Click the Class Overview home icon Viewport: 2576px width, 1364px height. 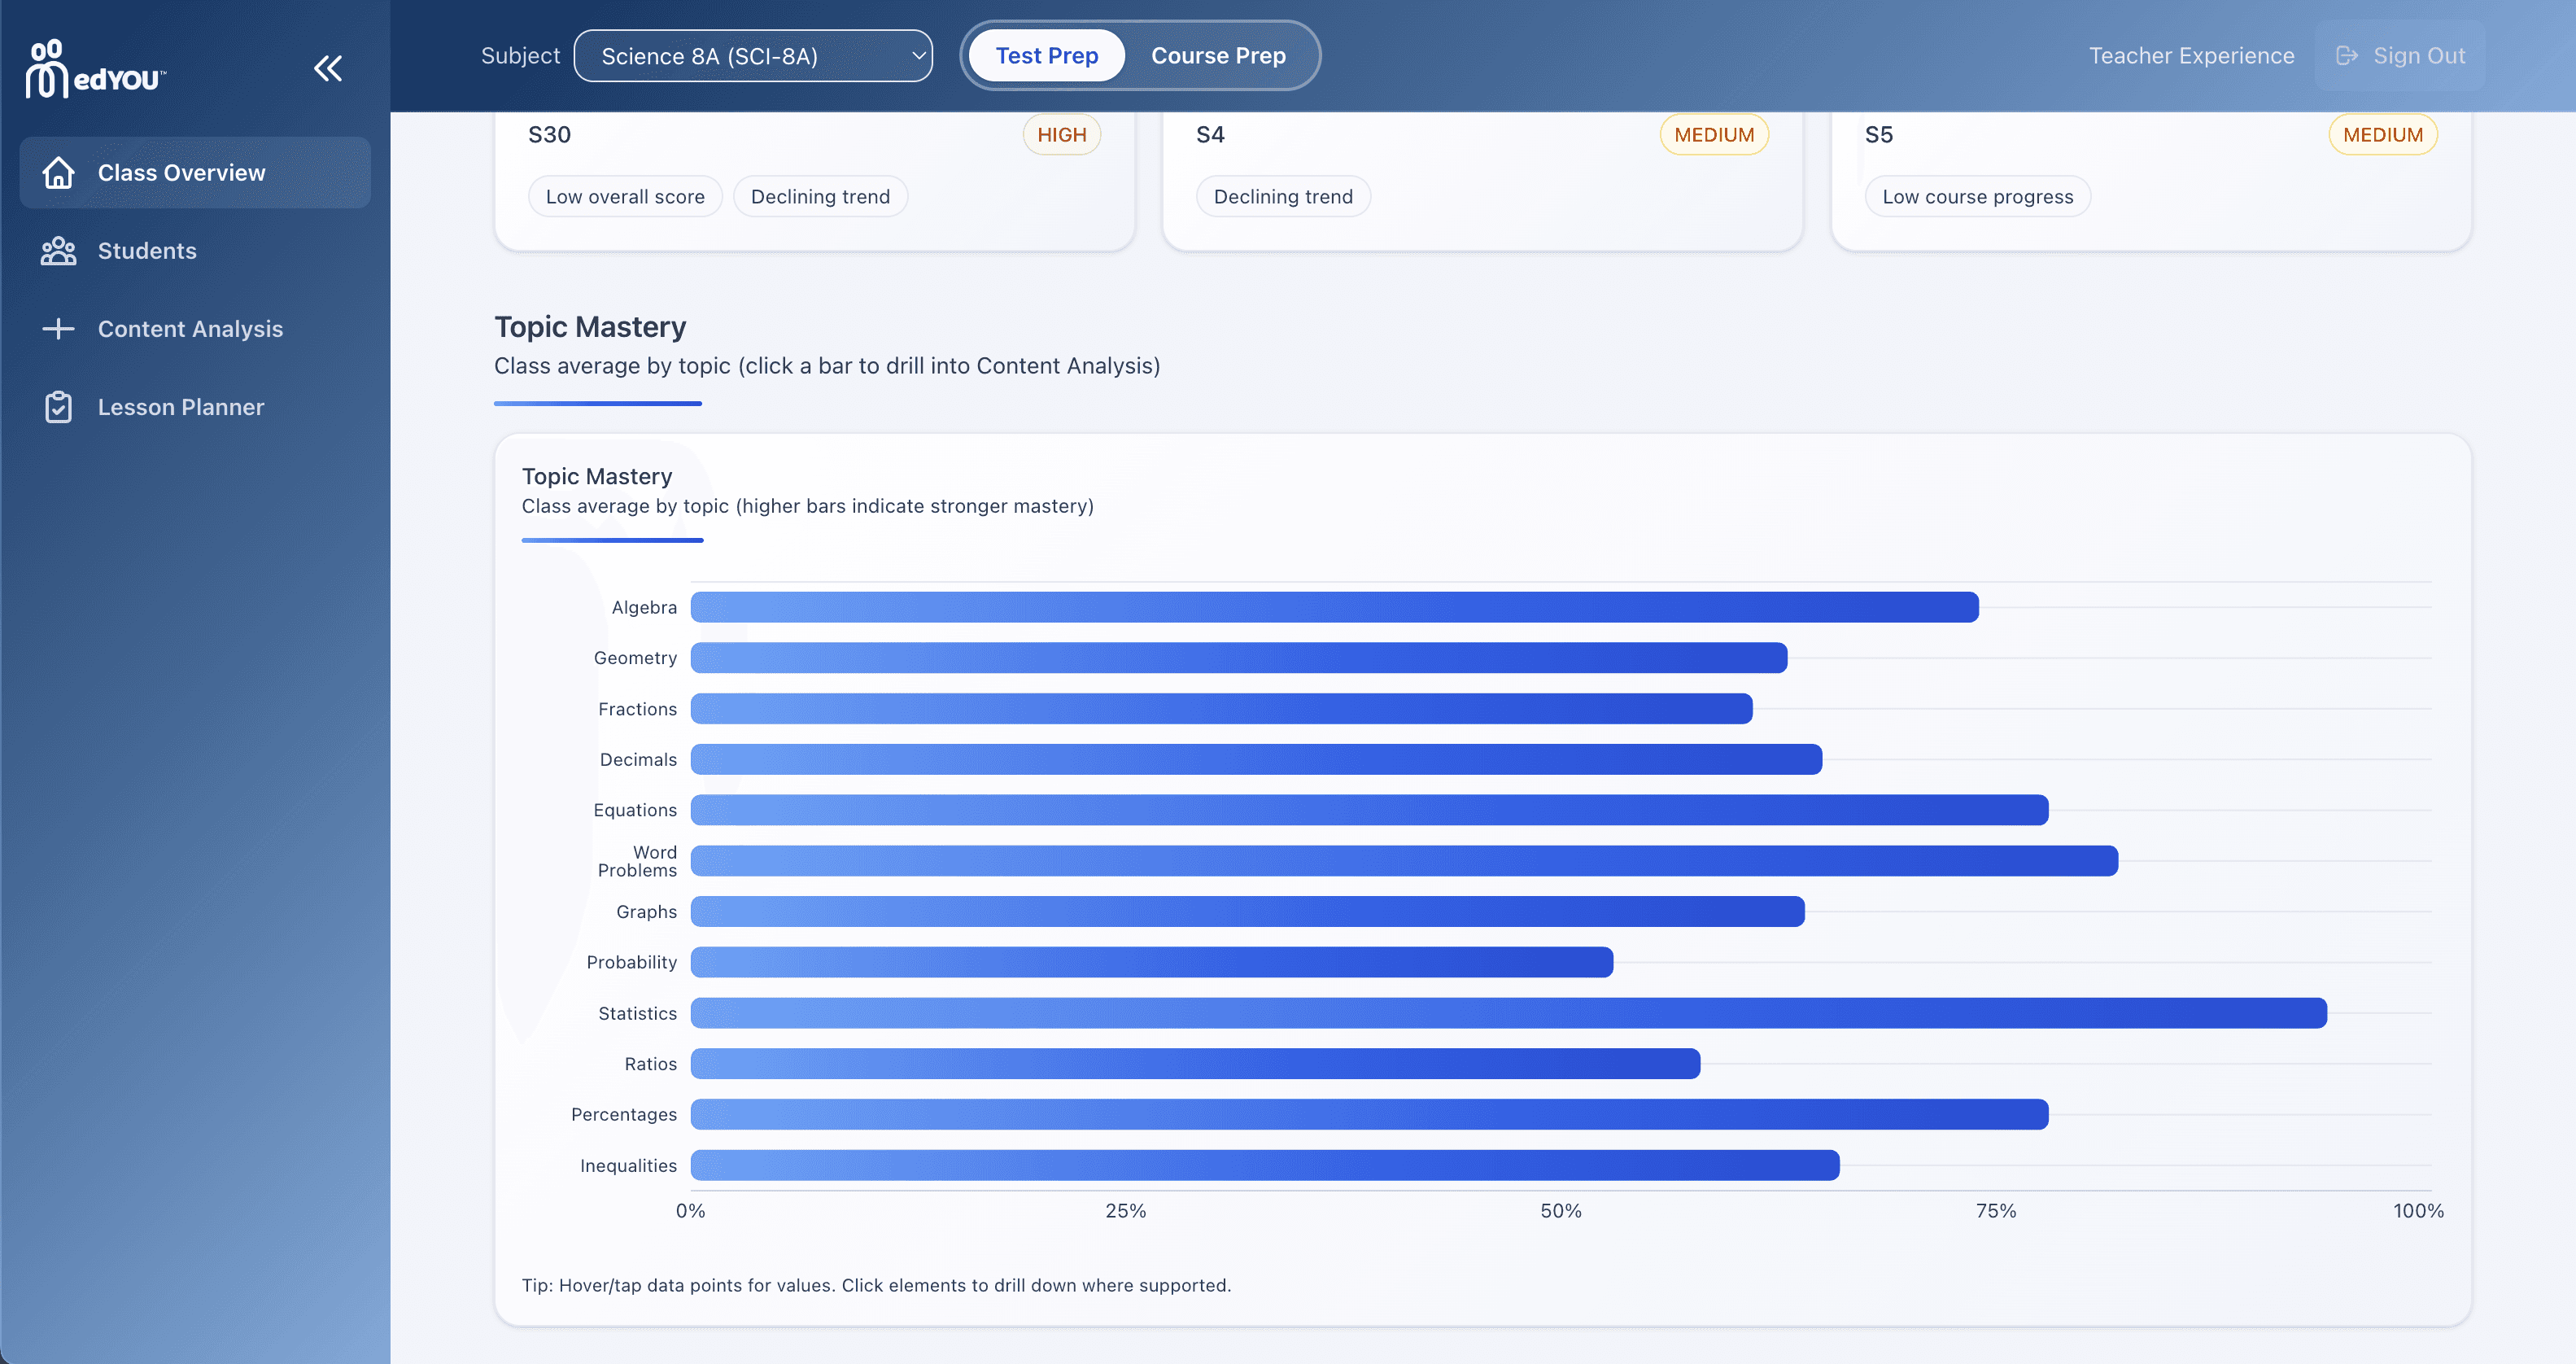(x=58, y=173)
